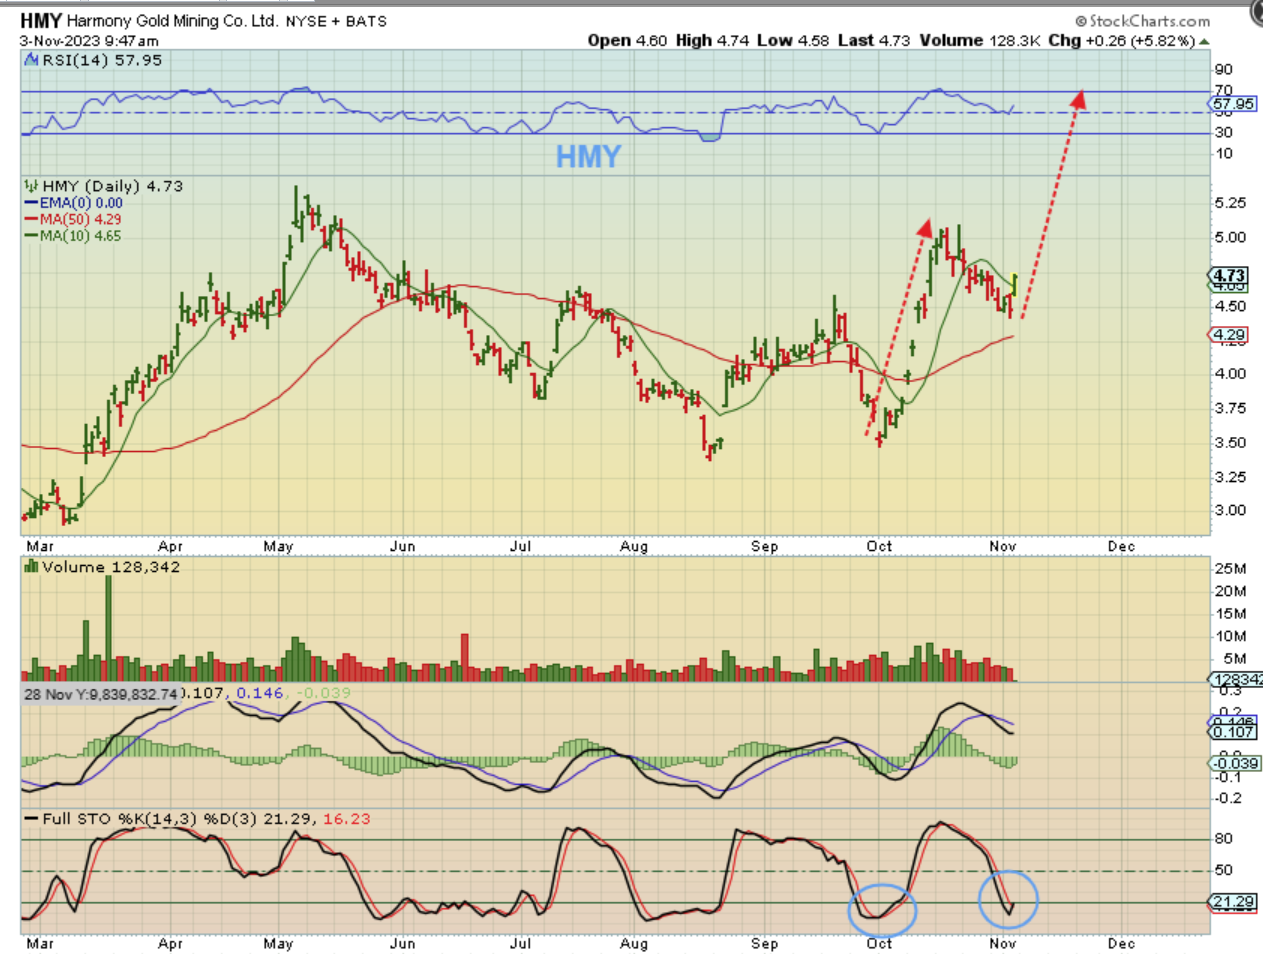Click the red MA(50) legend line marker
1263x954 pixels.
(x=31, y=220)
